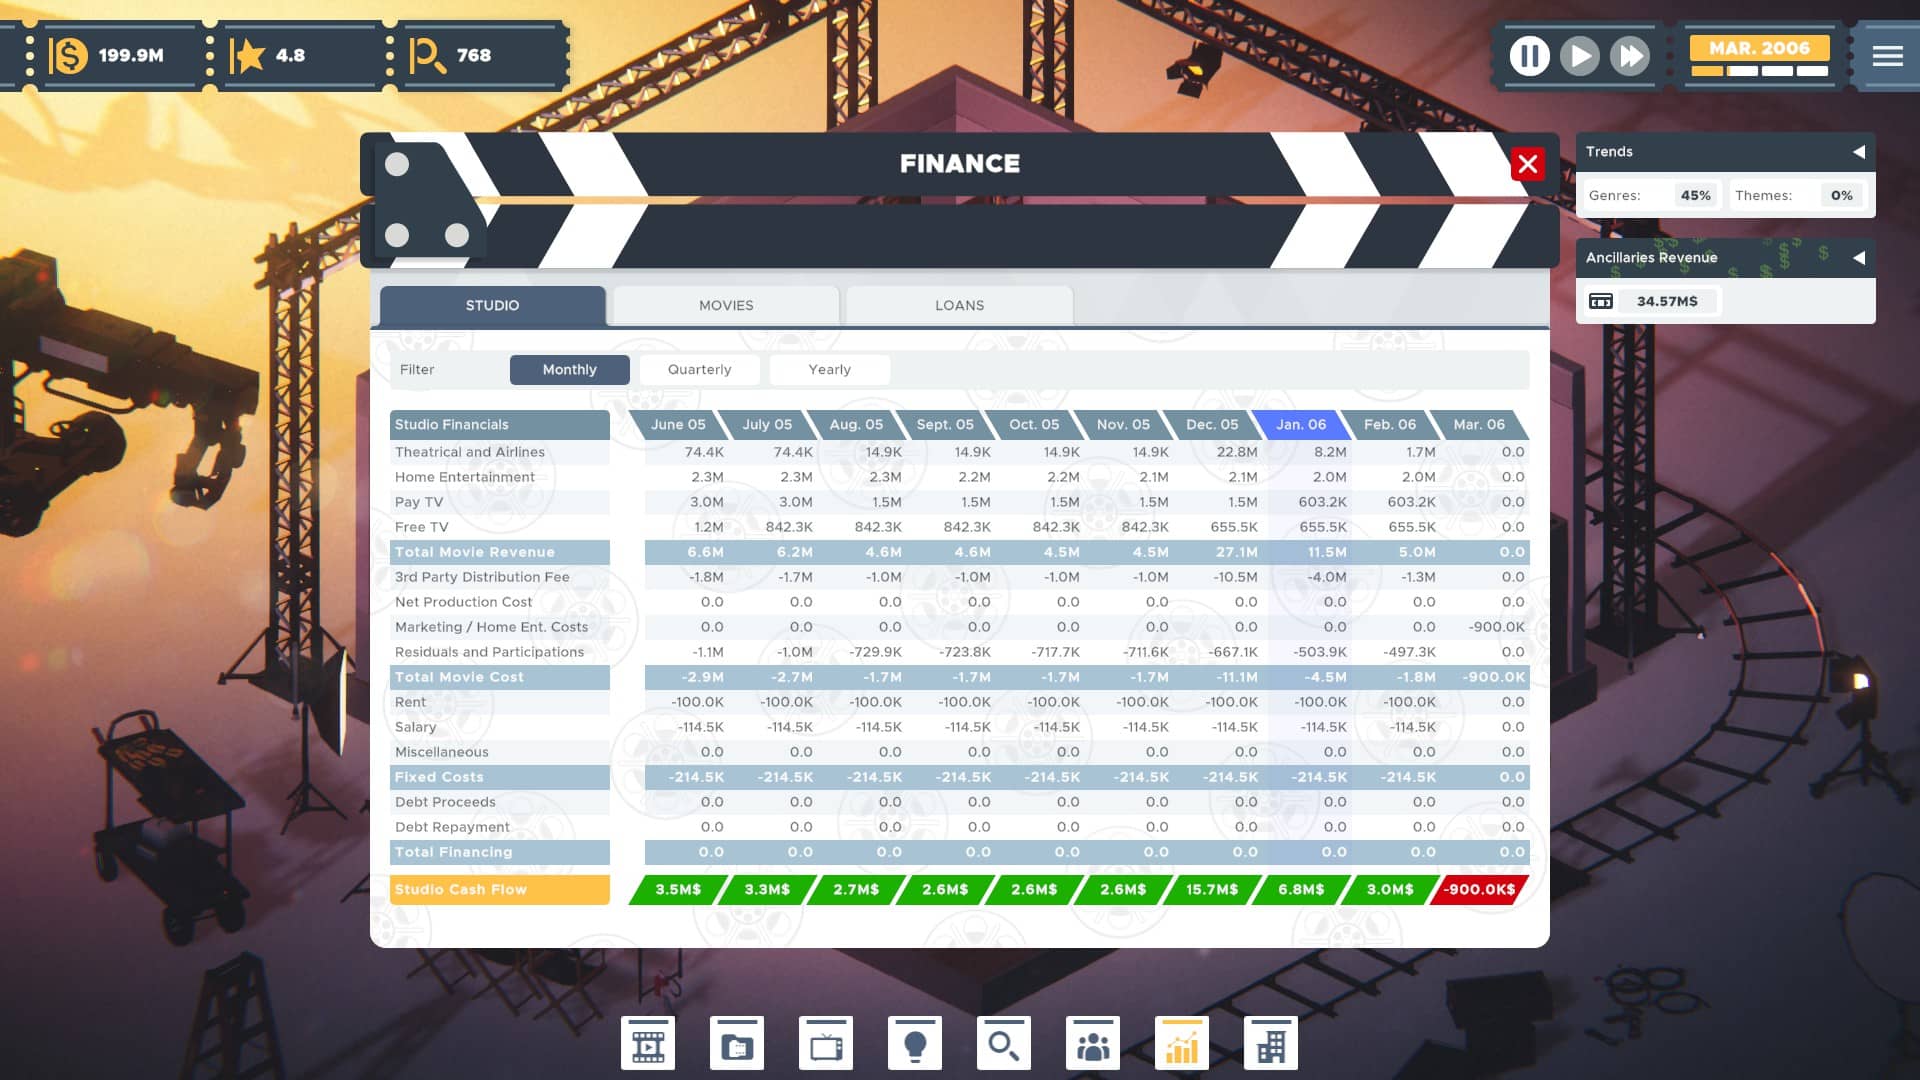This screenshot has height=1080, width=1920.
Task: Select the Mar. 06 column header
Action: 1479,425
